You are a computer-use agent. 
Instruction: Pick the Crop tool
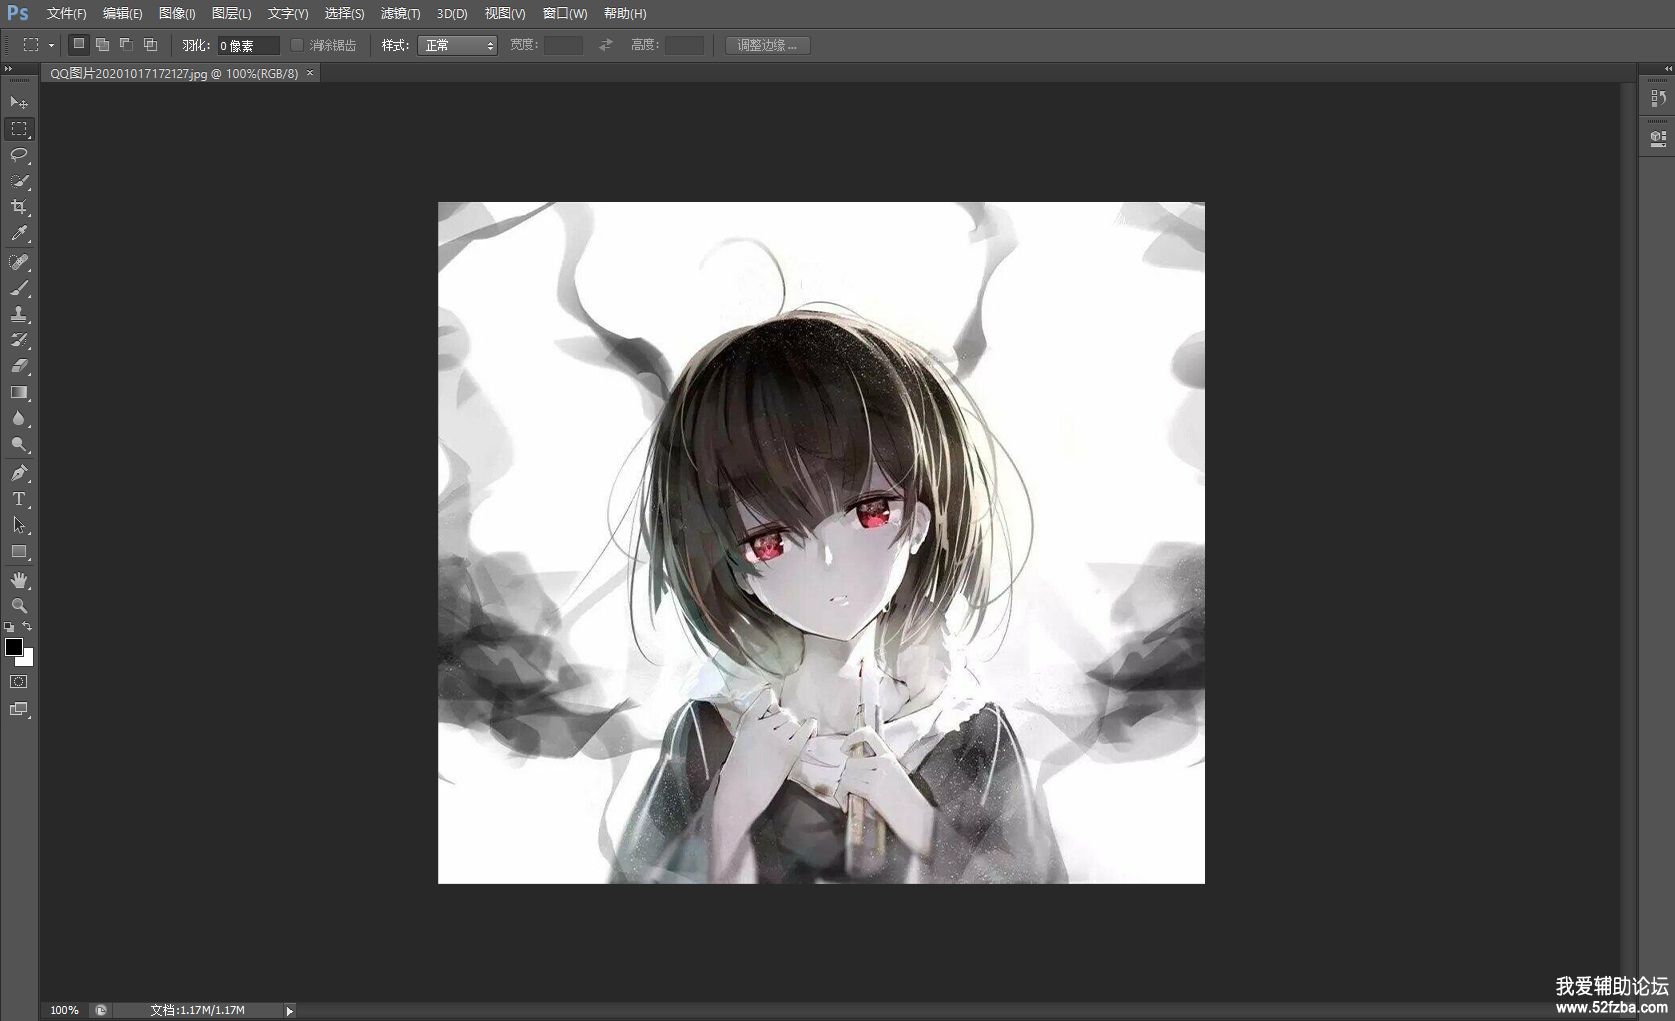coord(19,207)
